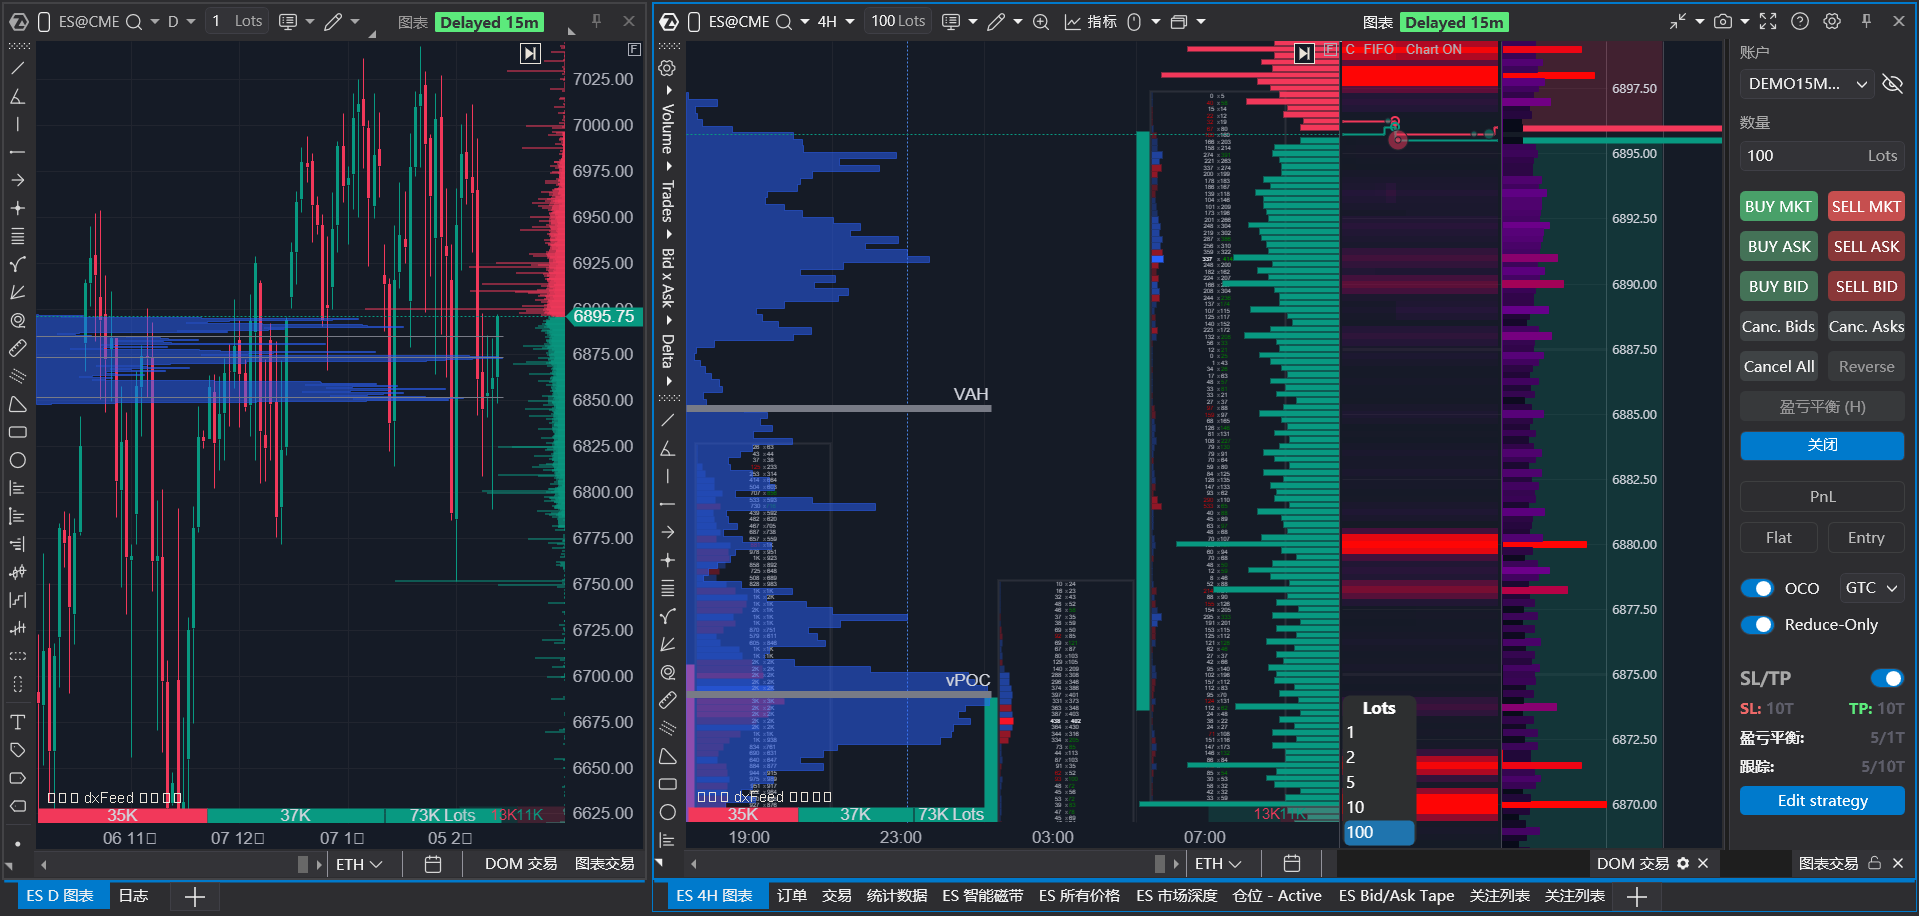
Task: Toggle account visibility eye icon
Action: pos(1892,84)
